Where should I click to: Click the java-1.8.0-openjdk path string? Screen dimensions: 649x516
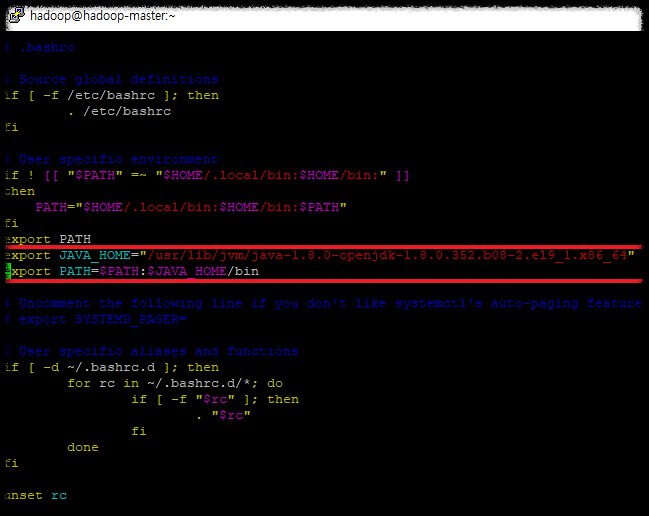tap(387, 255)
